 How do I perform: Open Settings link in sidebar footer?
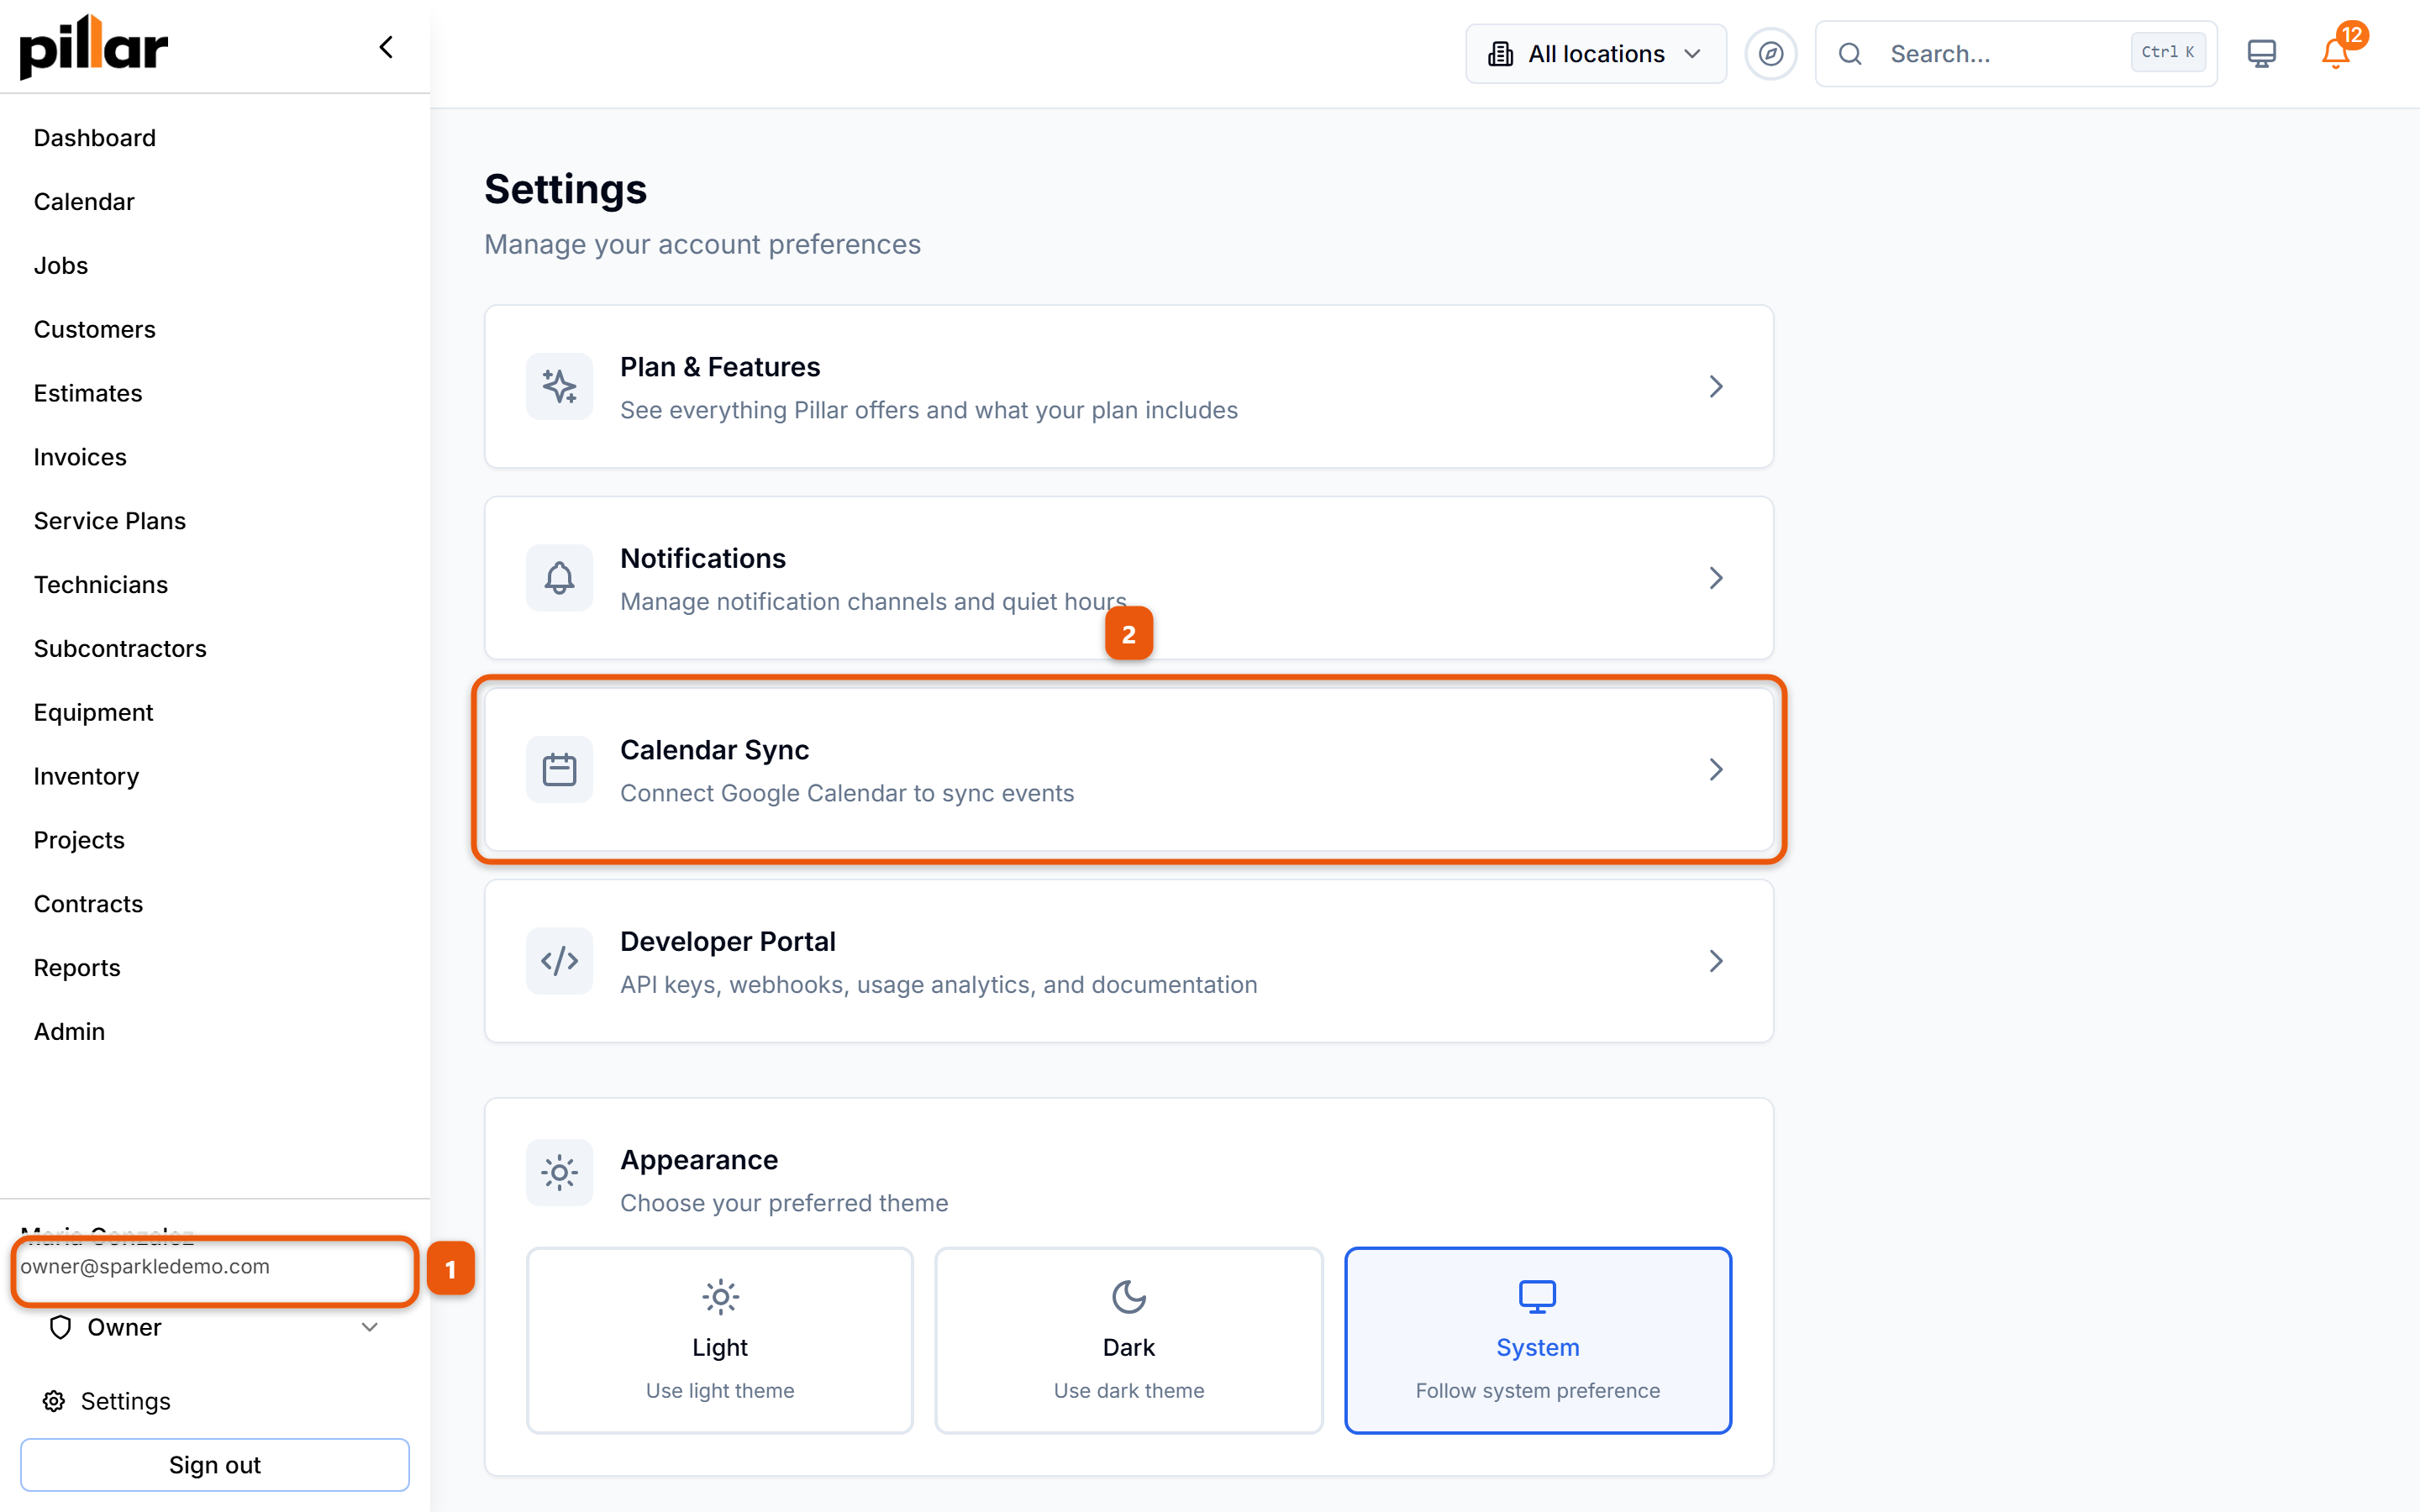[x=125, y=1401]
